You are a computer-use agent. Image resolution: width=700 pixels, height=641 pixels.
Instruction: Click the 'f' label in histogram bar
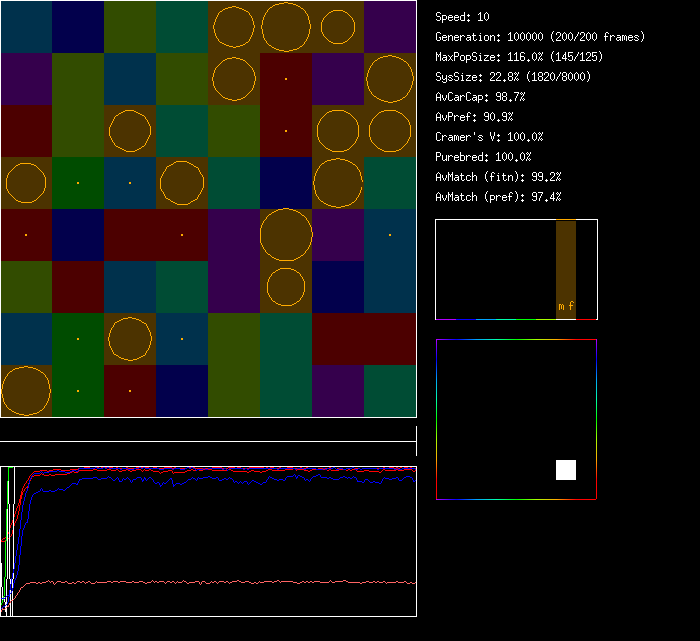coord(571,306)
